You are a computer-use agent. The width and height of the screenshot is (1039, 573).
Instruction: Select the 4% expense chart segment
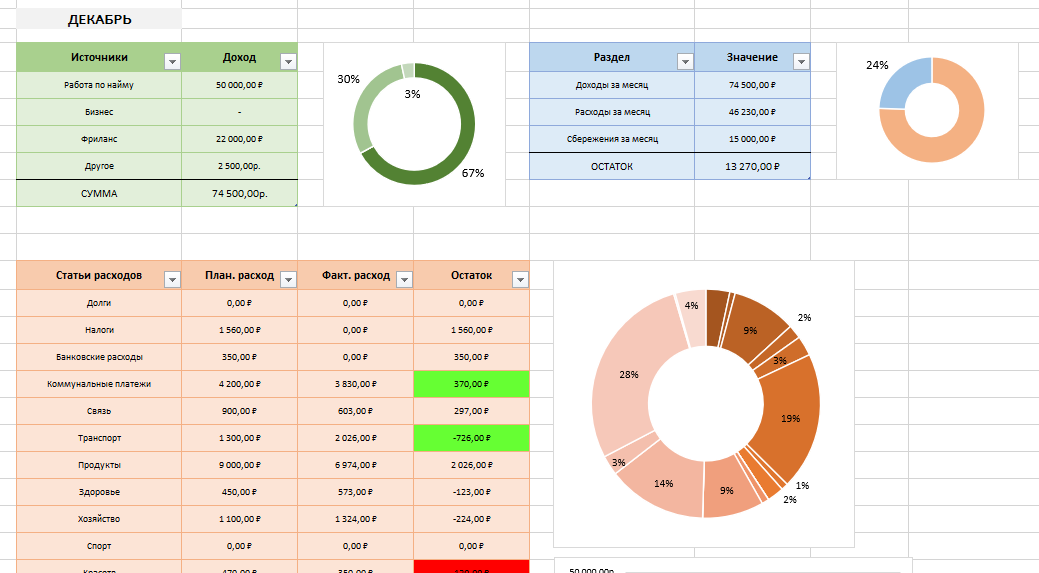tap(691, 319)
